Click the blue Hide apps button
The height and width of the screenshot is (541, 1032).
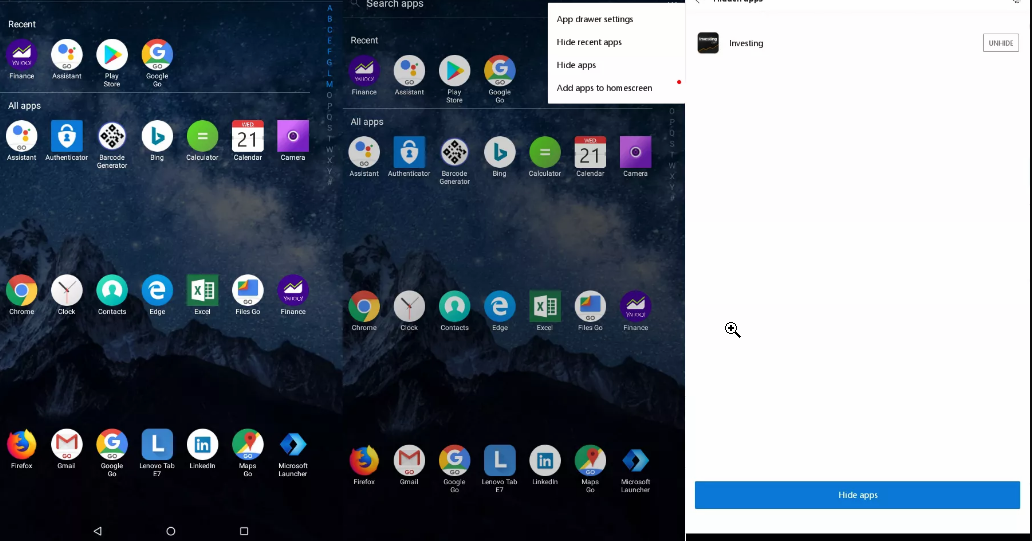[858, 495]
